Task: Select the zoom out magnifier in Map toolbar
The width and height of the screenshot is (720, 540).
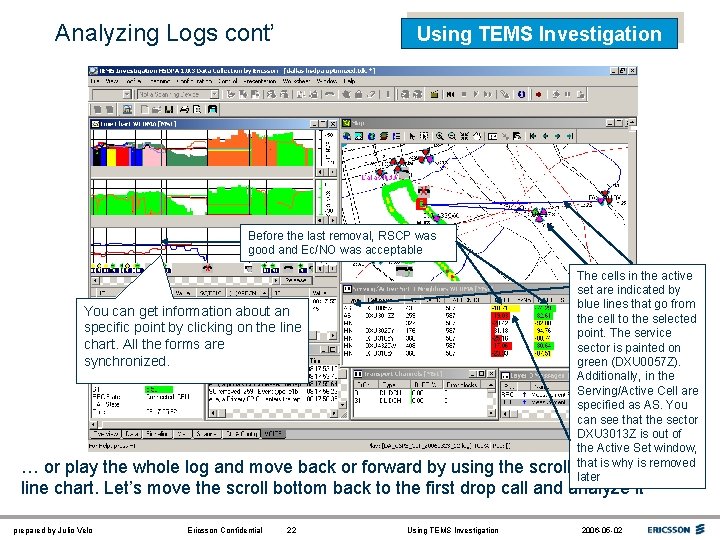Action: [x=452, y=136]
